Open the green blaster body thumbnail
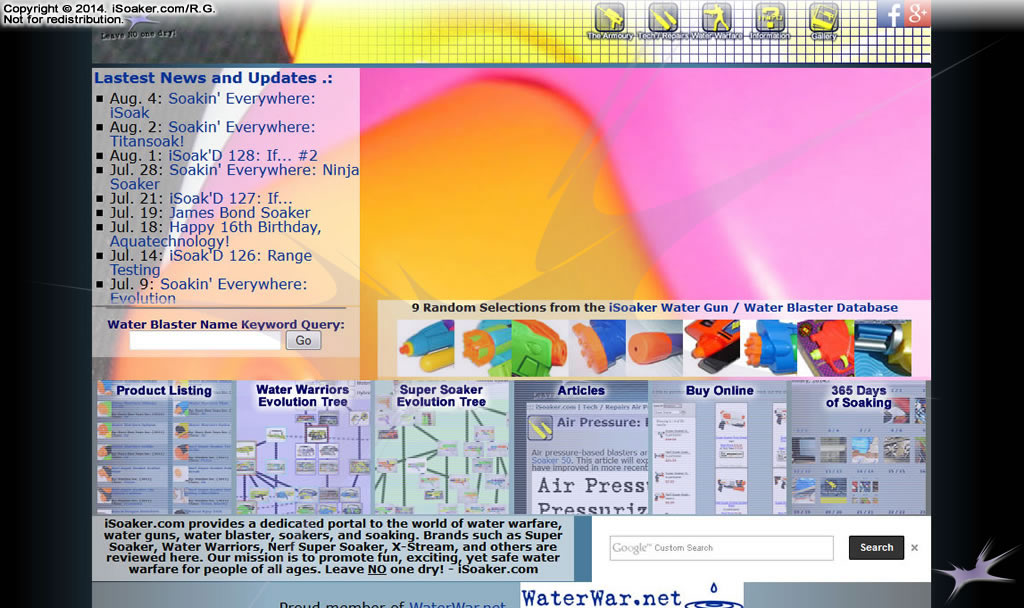The image size is (1024, 608). coord(540,347)
